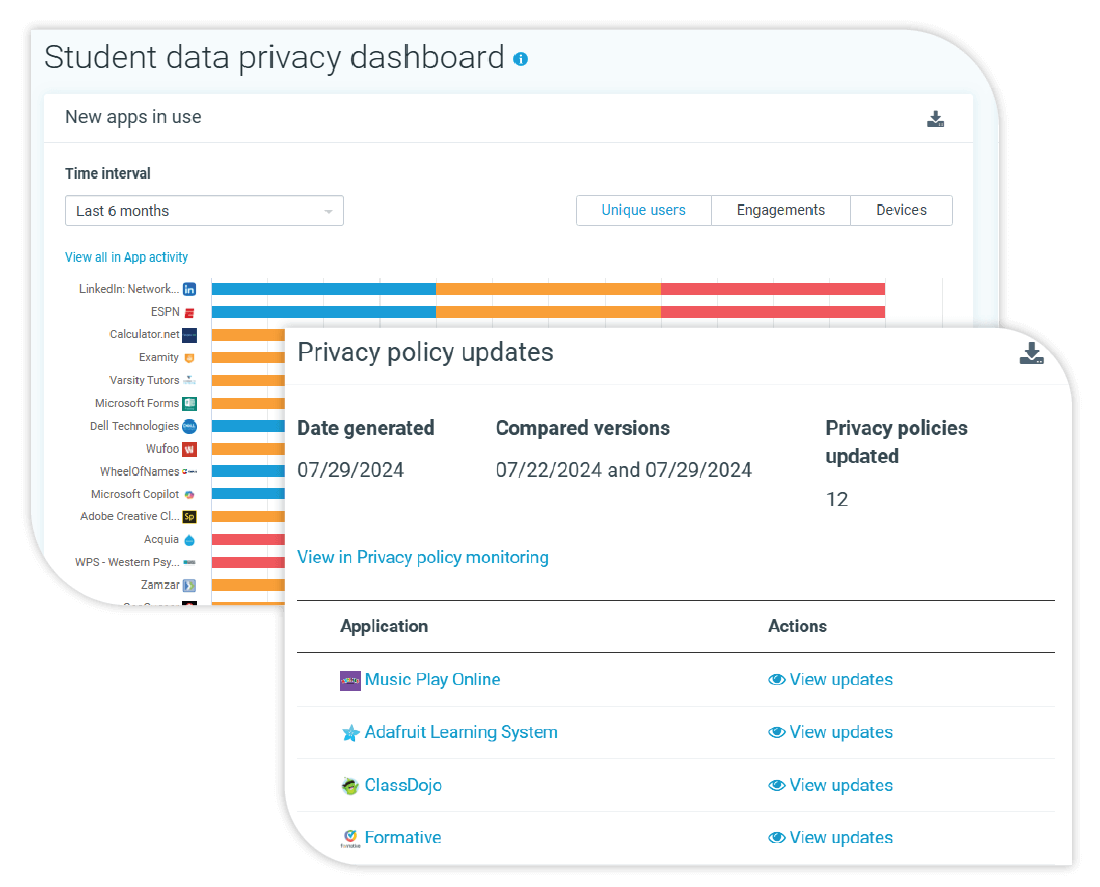Download the Privacy policy updates report
The image size is (1100, 887).
(1031, 353)
